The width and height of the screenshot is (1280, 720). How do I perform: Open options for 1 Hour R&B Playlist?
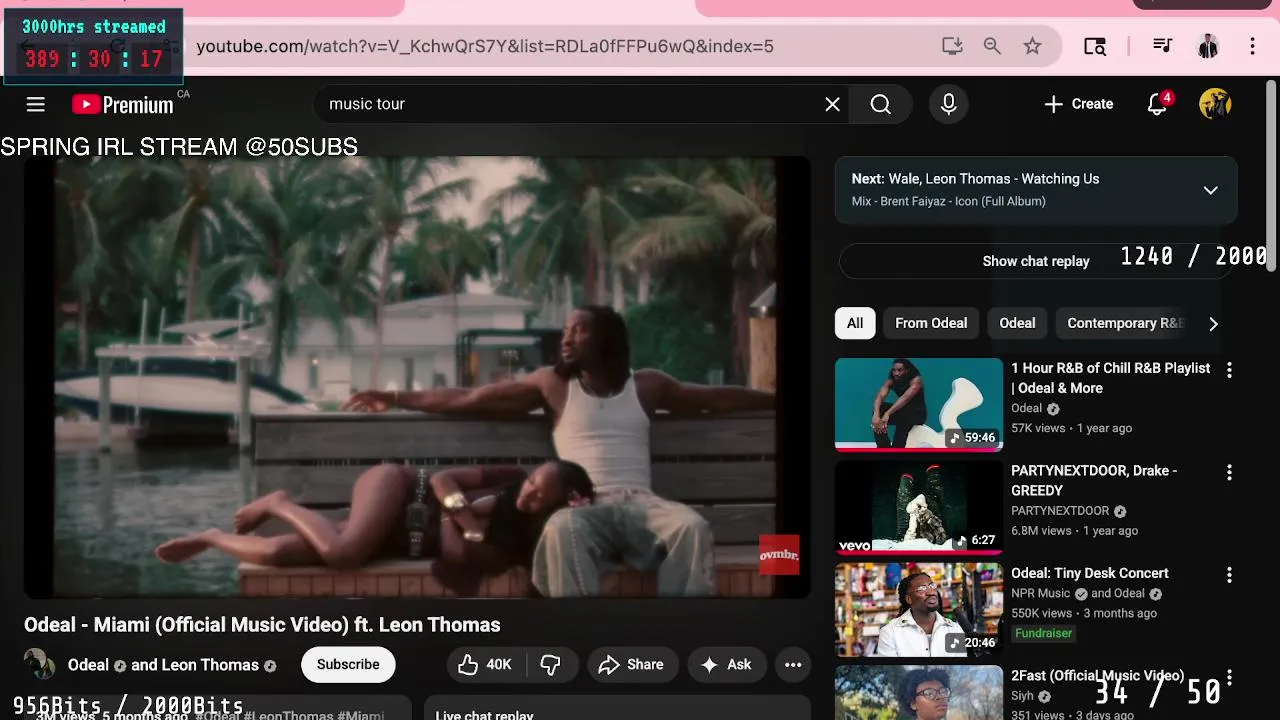click(x=1229, y=370)
